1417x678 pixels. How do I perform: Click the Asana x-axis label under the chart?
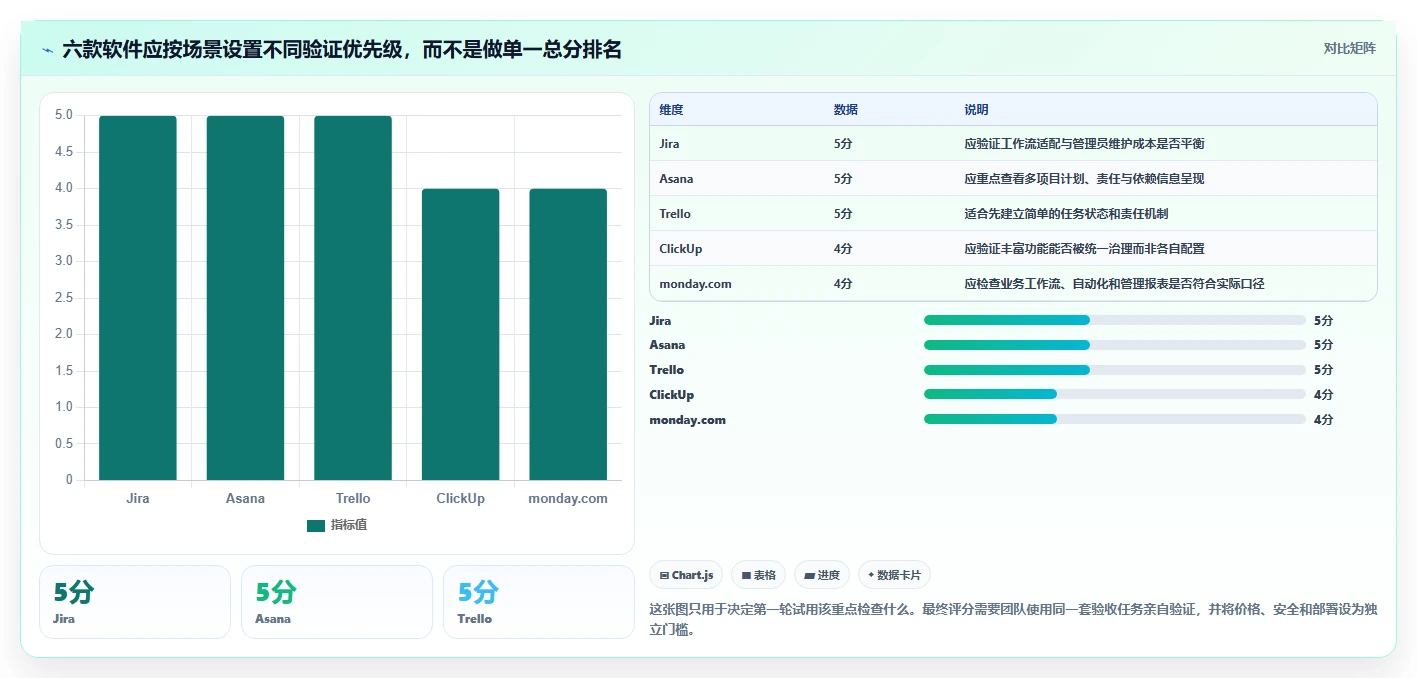(x=245, y=498)
